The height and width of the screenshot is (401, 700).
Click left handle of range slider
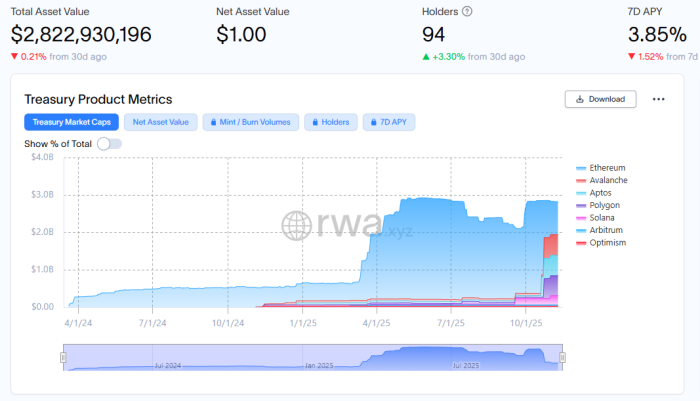(64, 357)
